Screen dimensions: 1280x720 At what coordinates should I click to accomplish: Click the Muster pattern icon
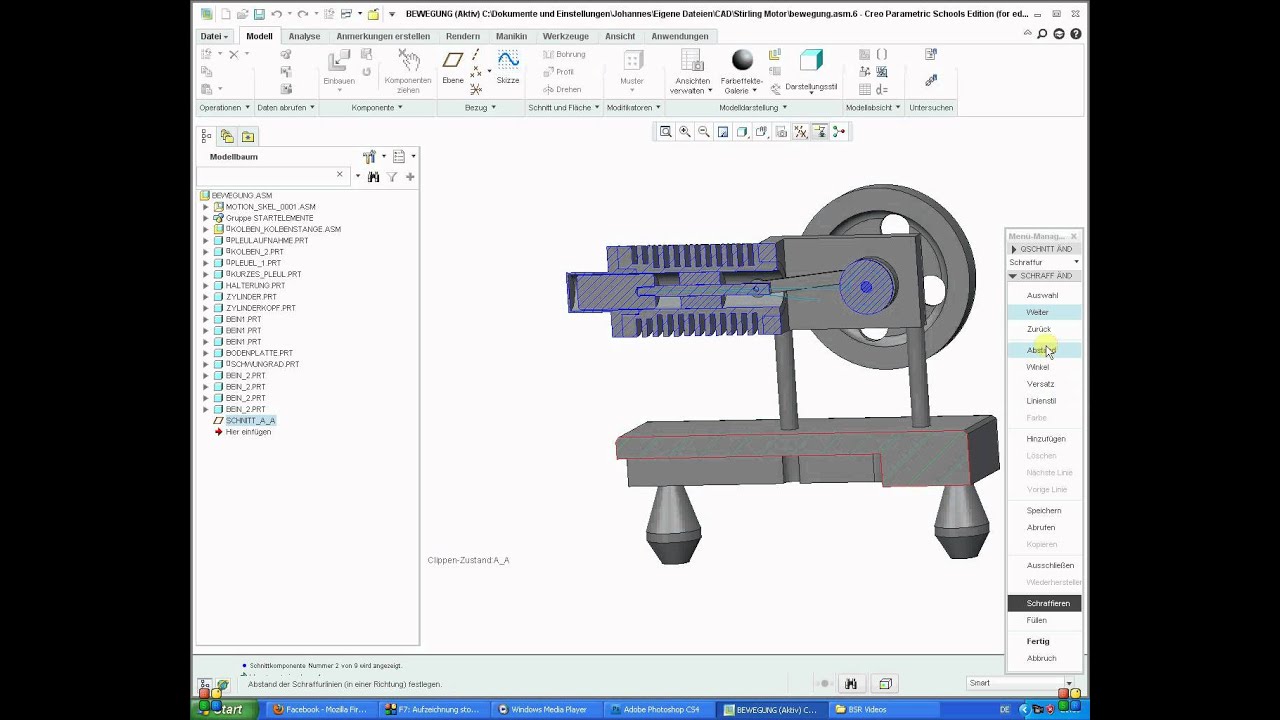point(632,61)
